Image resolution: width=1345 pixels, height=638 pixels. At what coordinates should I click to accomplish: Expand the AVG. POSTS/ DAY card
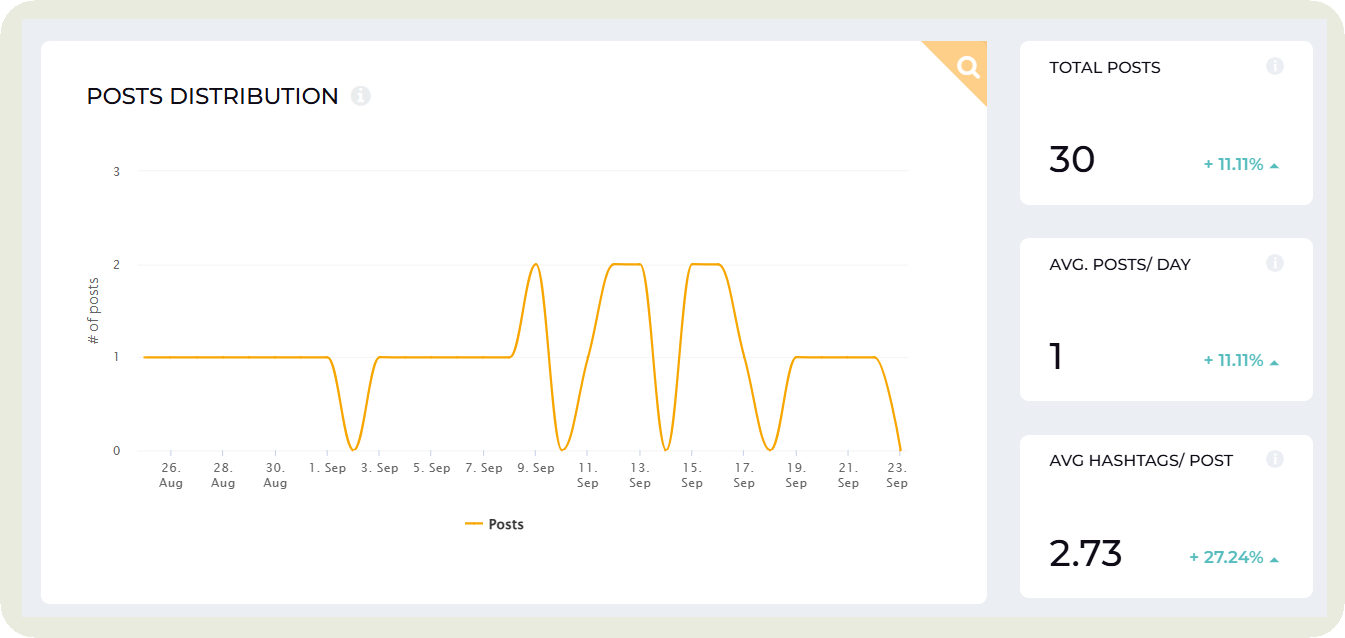click(1165, 318)
